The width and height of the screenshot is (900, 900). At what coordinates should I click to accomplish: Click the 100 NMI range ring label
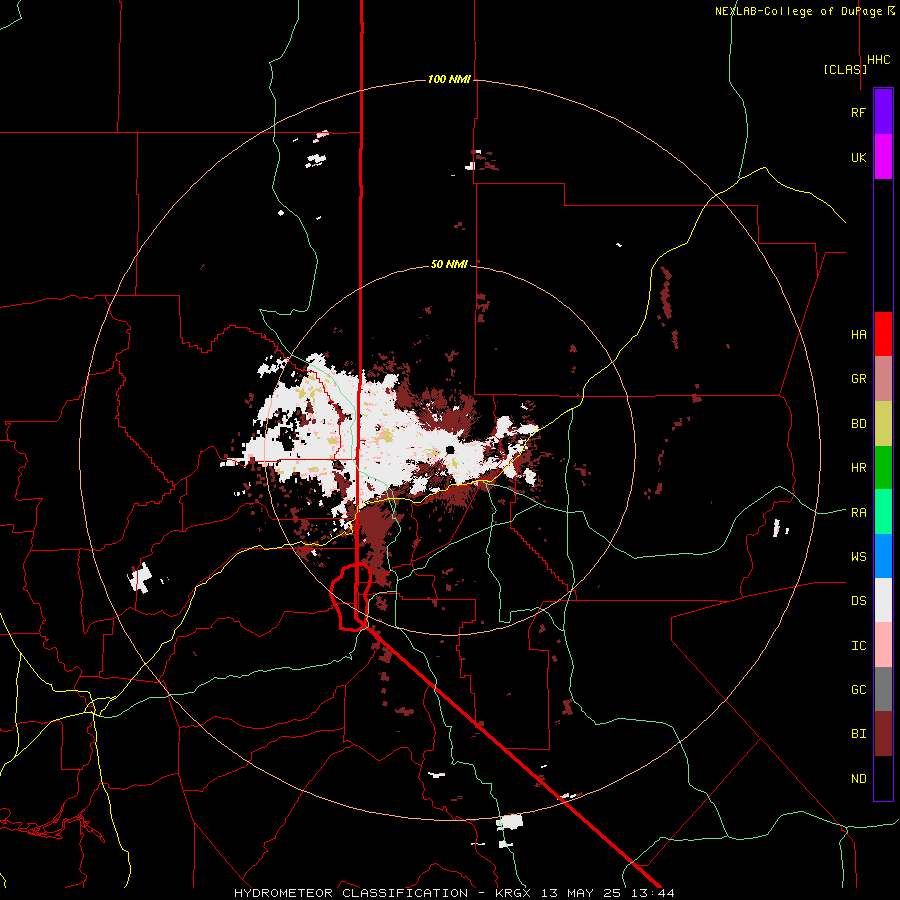[x=449, y=79]
